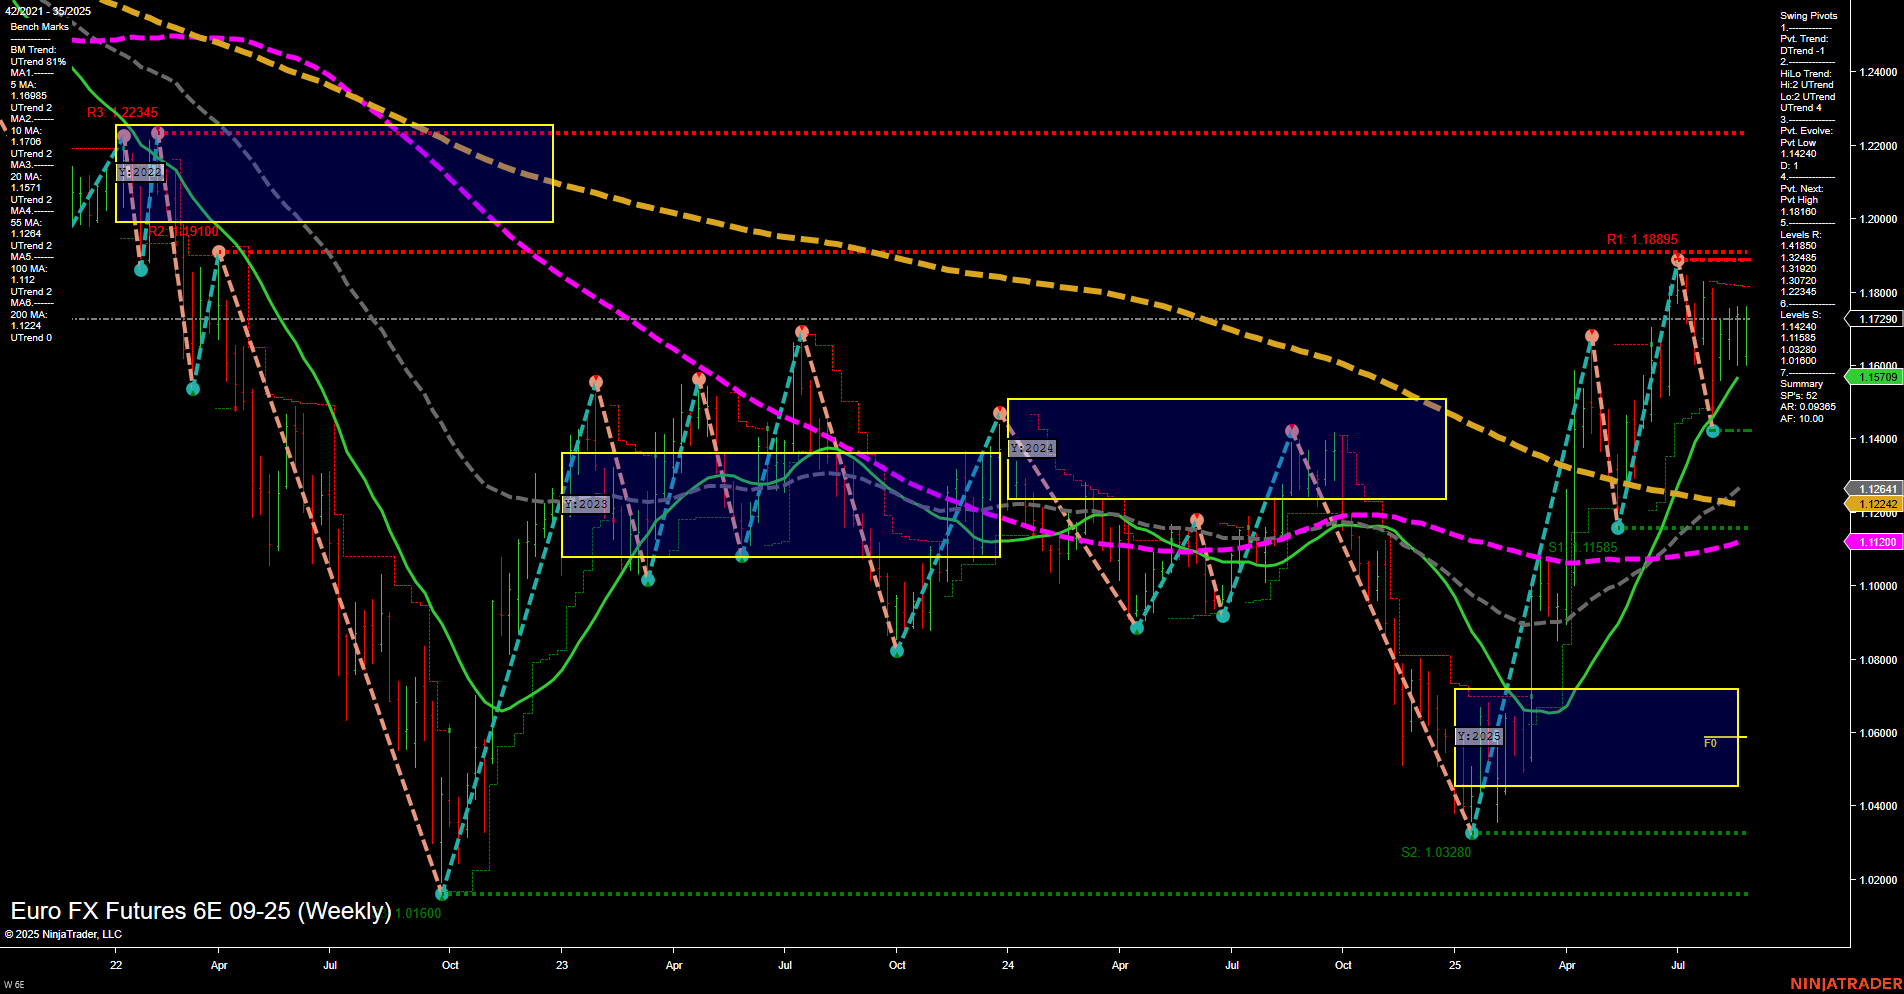1904x994 pixels.
Task: Click the red pivot high marker near R1 1.18895
Action: (1675, 258)
